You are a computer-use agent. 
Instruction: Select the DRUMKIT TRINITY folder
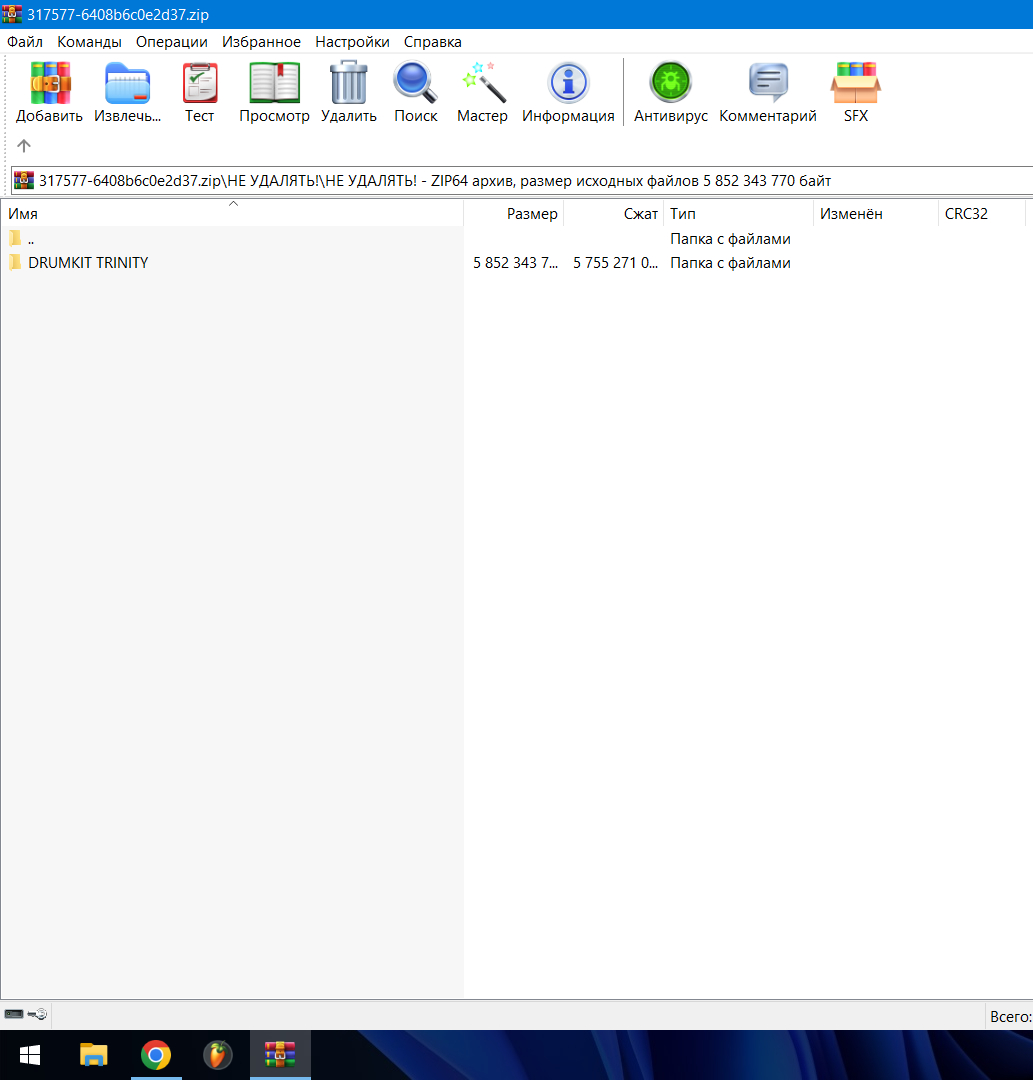pyautogui.click(x=88, y=263)
